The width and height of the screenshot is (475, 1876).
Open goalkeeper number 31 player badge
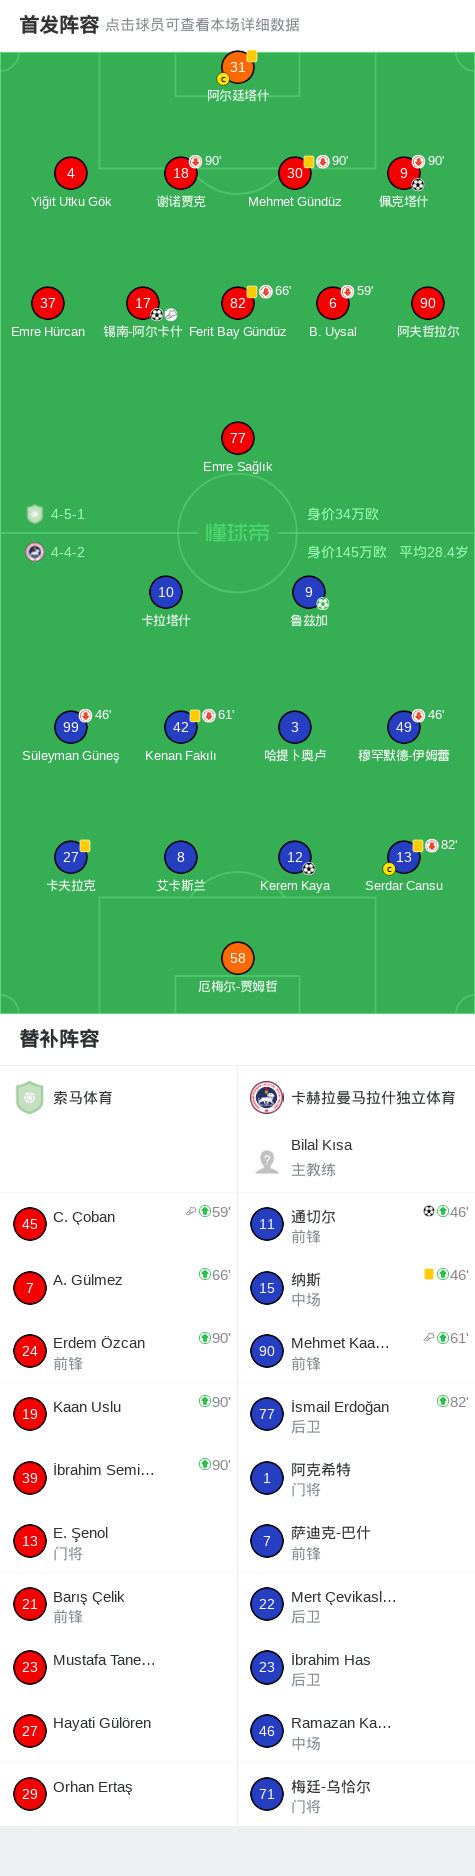point(237,67)
